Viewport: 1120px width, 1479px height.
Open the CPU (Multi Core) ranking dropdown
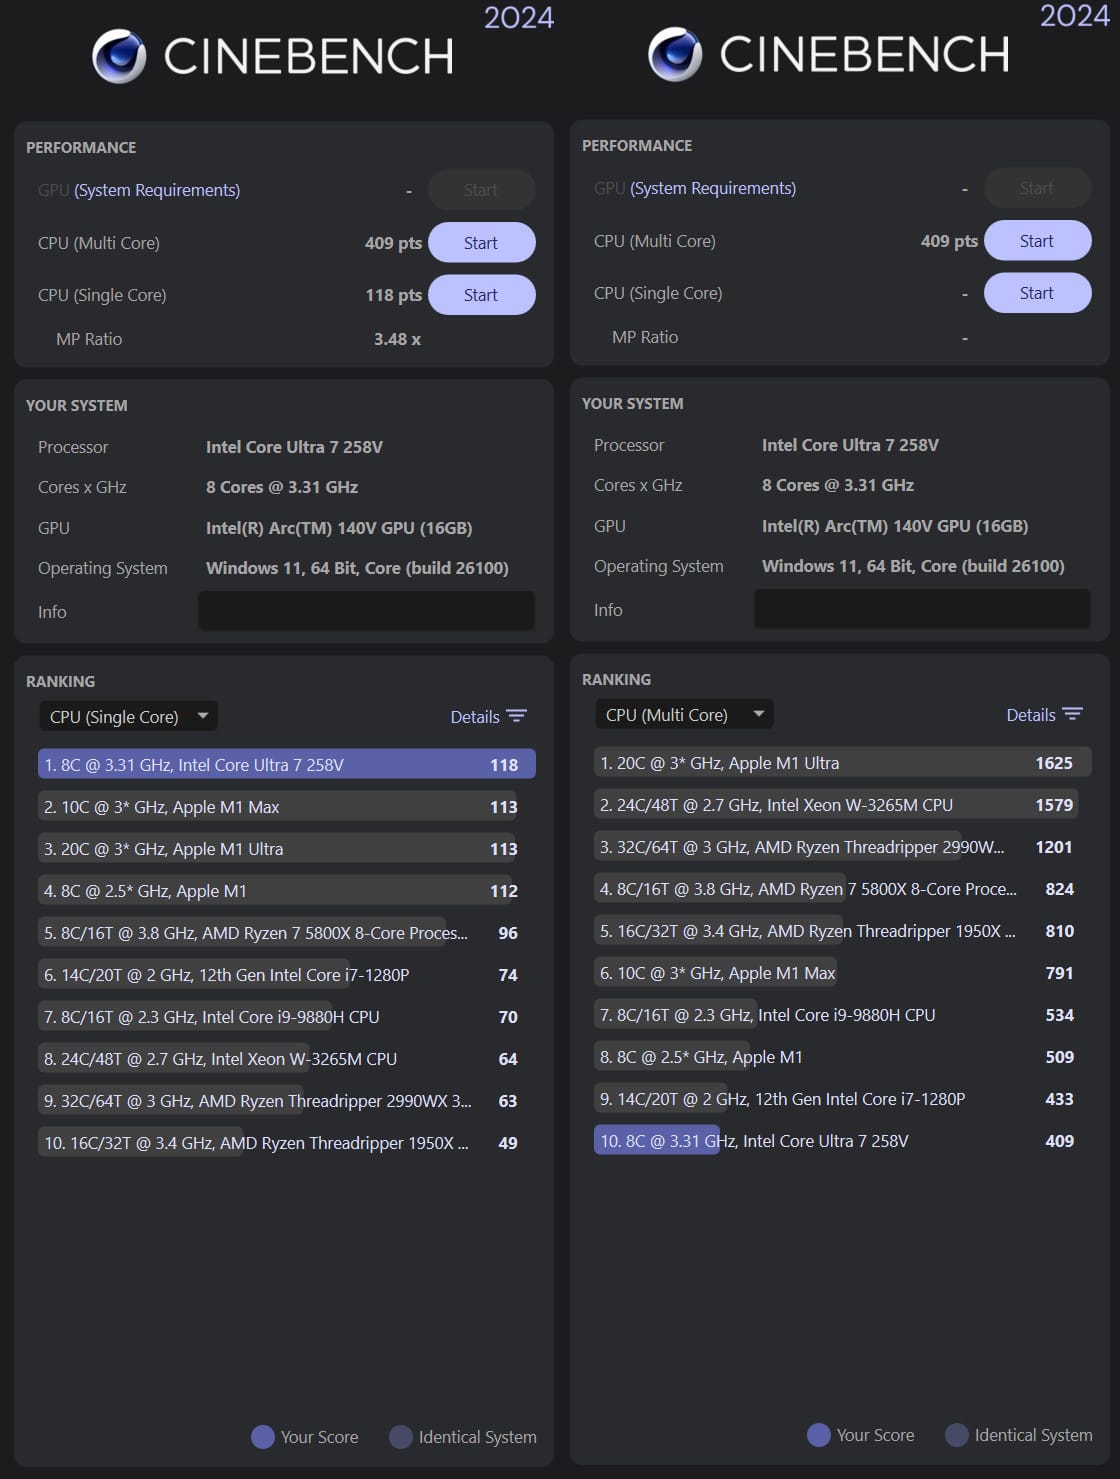[x=684, y=715]
